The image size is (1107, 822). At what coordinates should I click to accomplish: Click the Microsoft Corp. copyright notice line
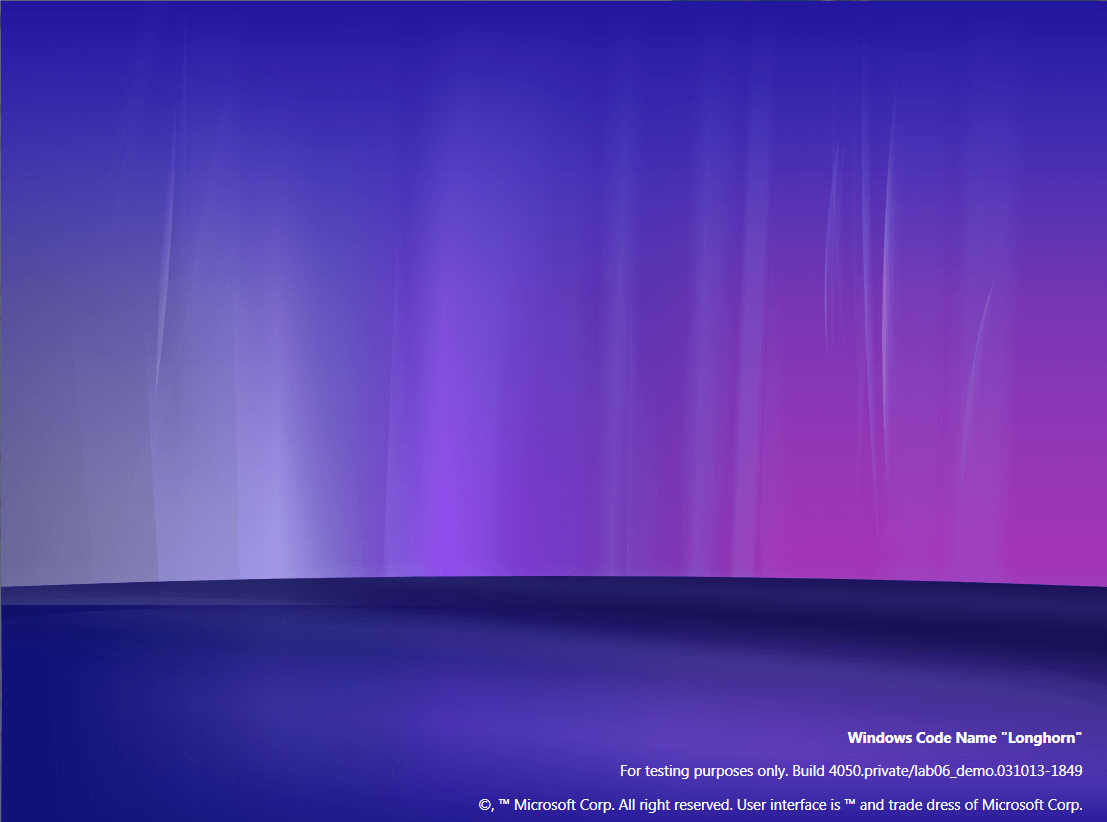click(x=780, y=805)
